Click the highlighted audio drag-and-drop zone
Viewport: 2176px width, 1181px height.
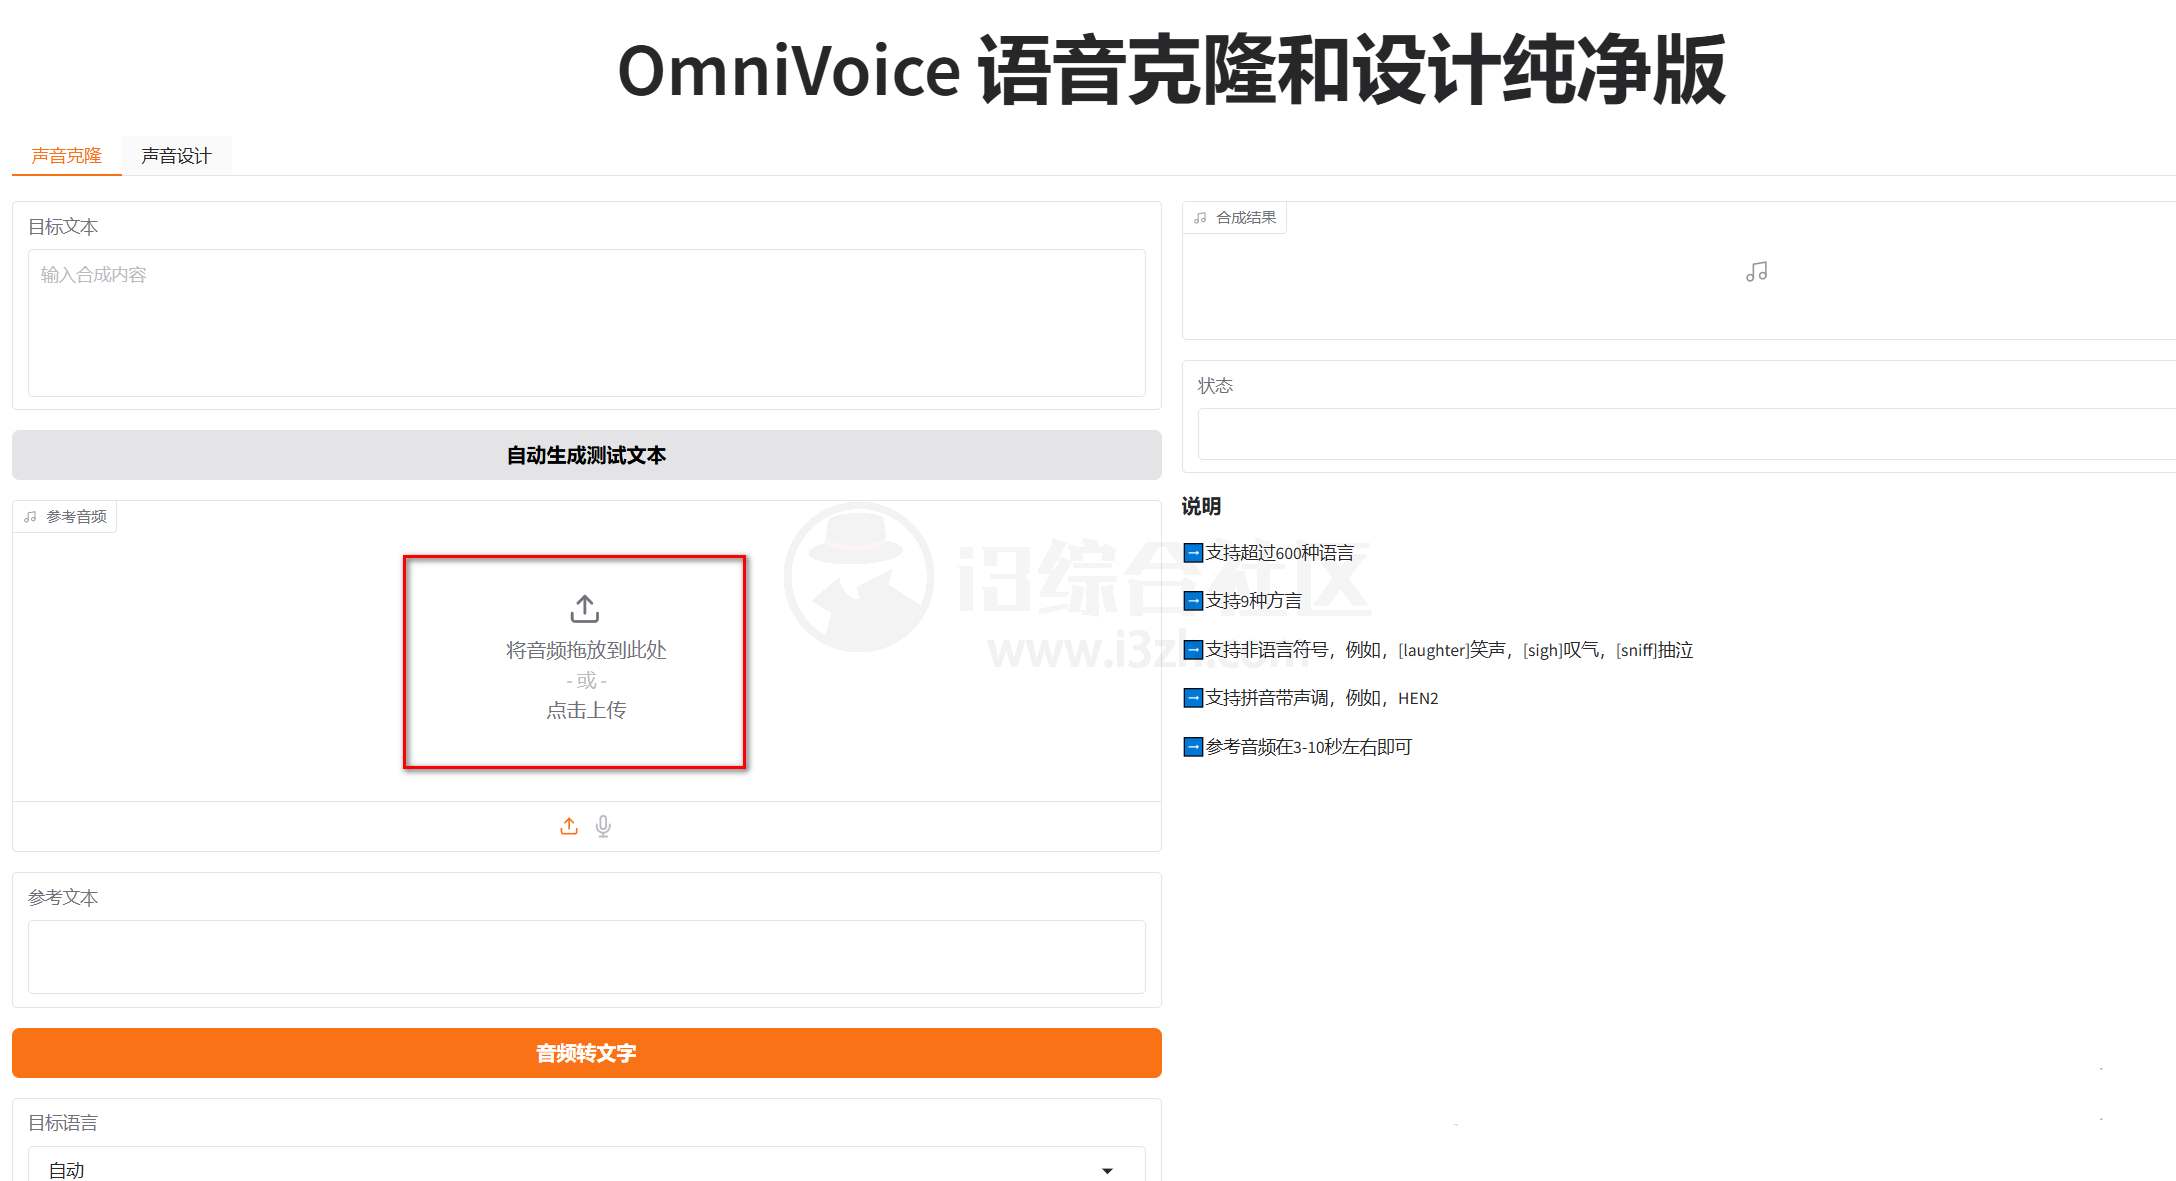pos(575,660)
